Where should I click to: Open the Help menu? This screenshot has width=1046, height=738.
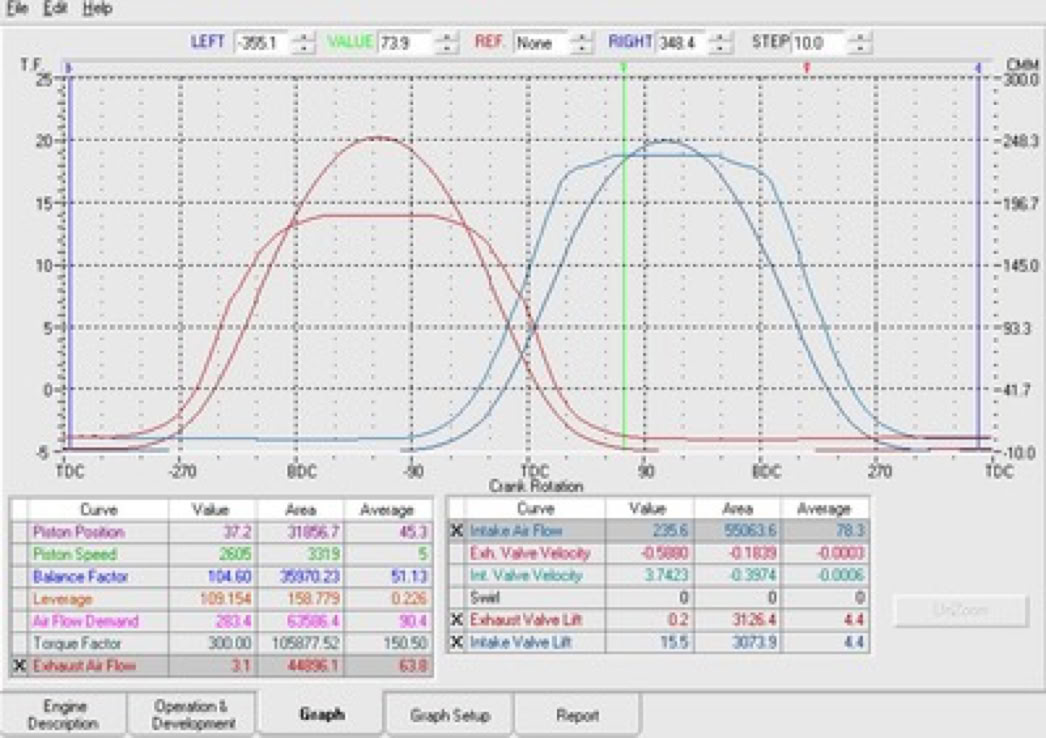(x=97, y=9)
